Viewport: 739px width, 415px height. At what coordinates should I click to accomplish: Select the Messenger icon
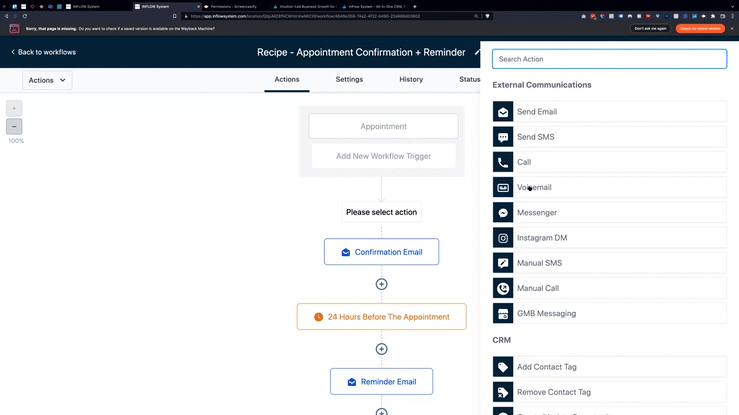coord(503,212)
